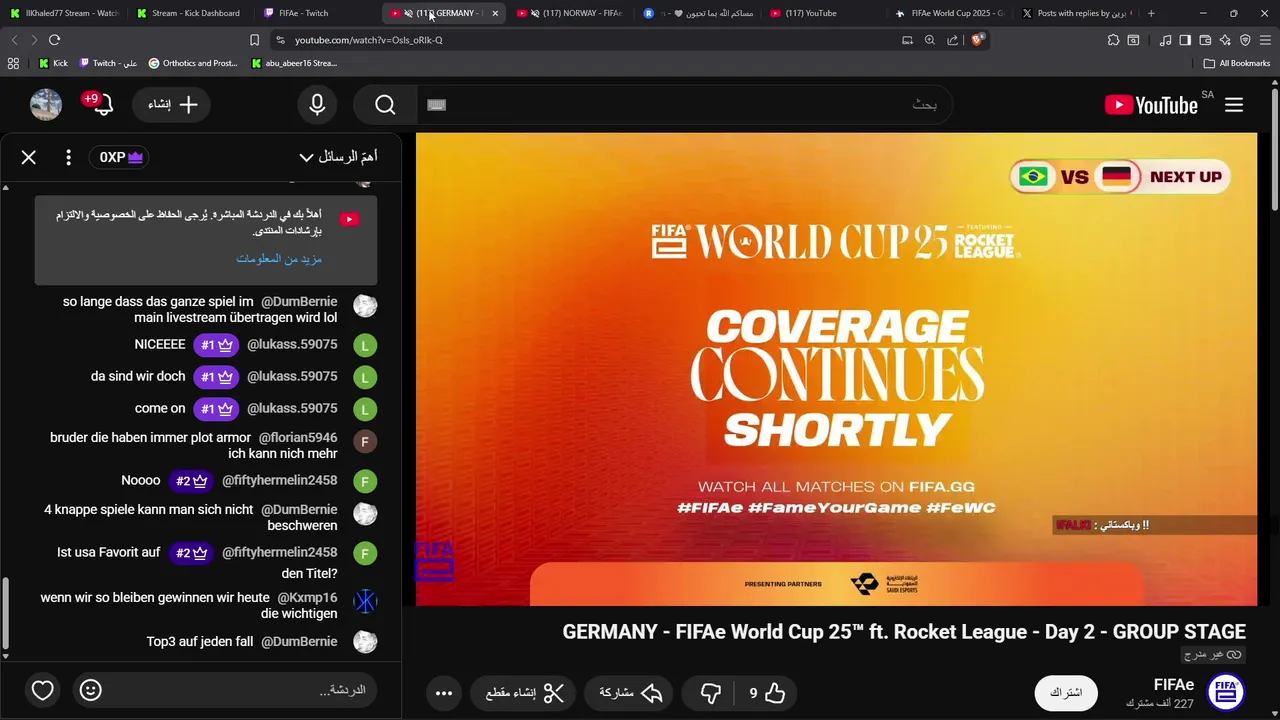The width and height of the screenshot is (1280, 720).
Task: Open the abu_abeer16 Stream bookmark
Action: (x=295, y=63)
